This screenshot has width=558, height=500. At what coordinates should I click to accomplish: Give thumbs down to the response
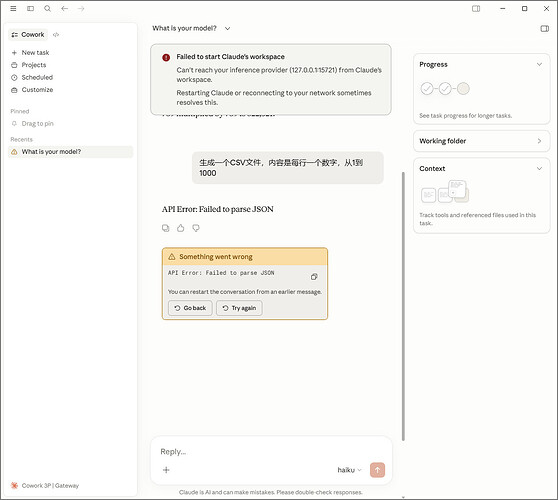tap(196, 228)
